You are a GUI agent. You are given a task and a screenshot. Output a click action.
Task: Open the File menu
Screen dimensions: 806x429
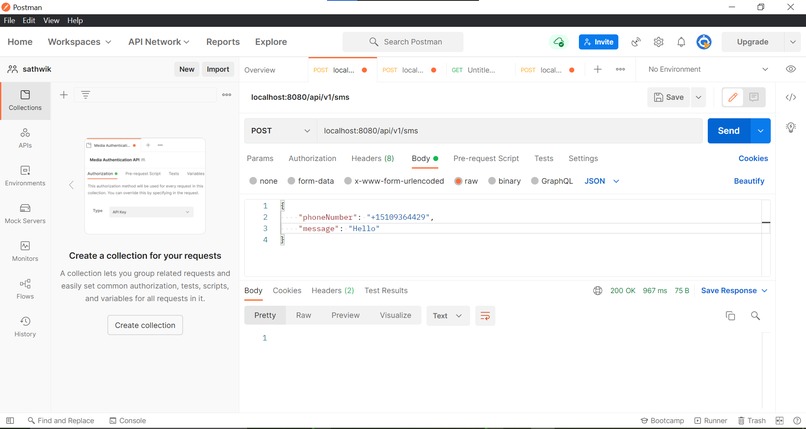(x=9, y=21)
